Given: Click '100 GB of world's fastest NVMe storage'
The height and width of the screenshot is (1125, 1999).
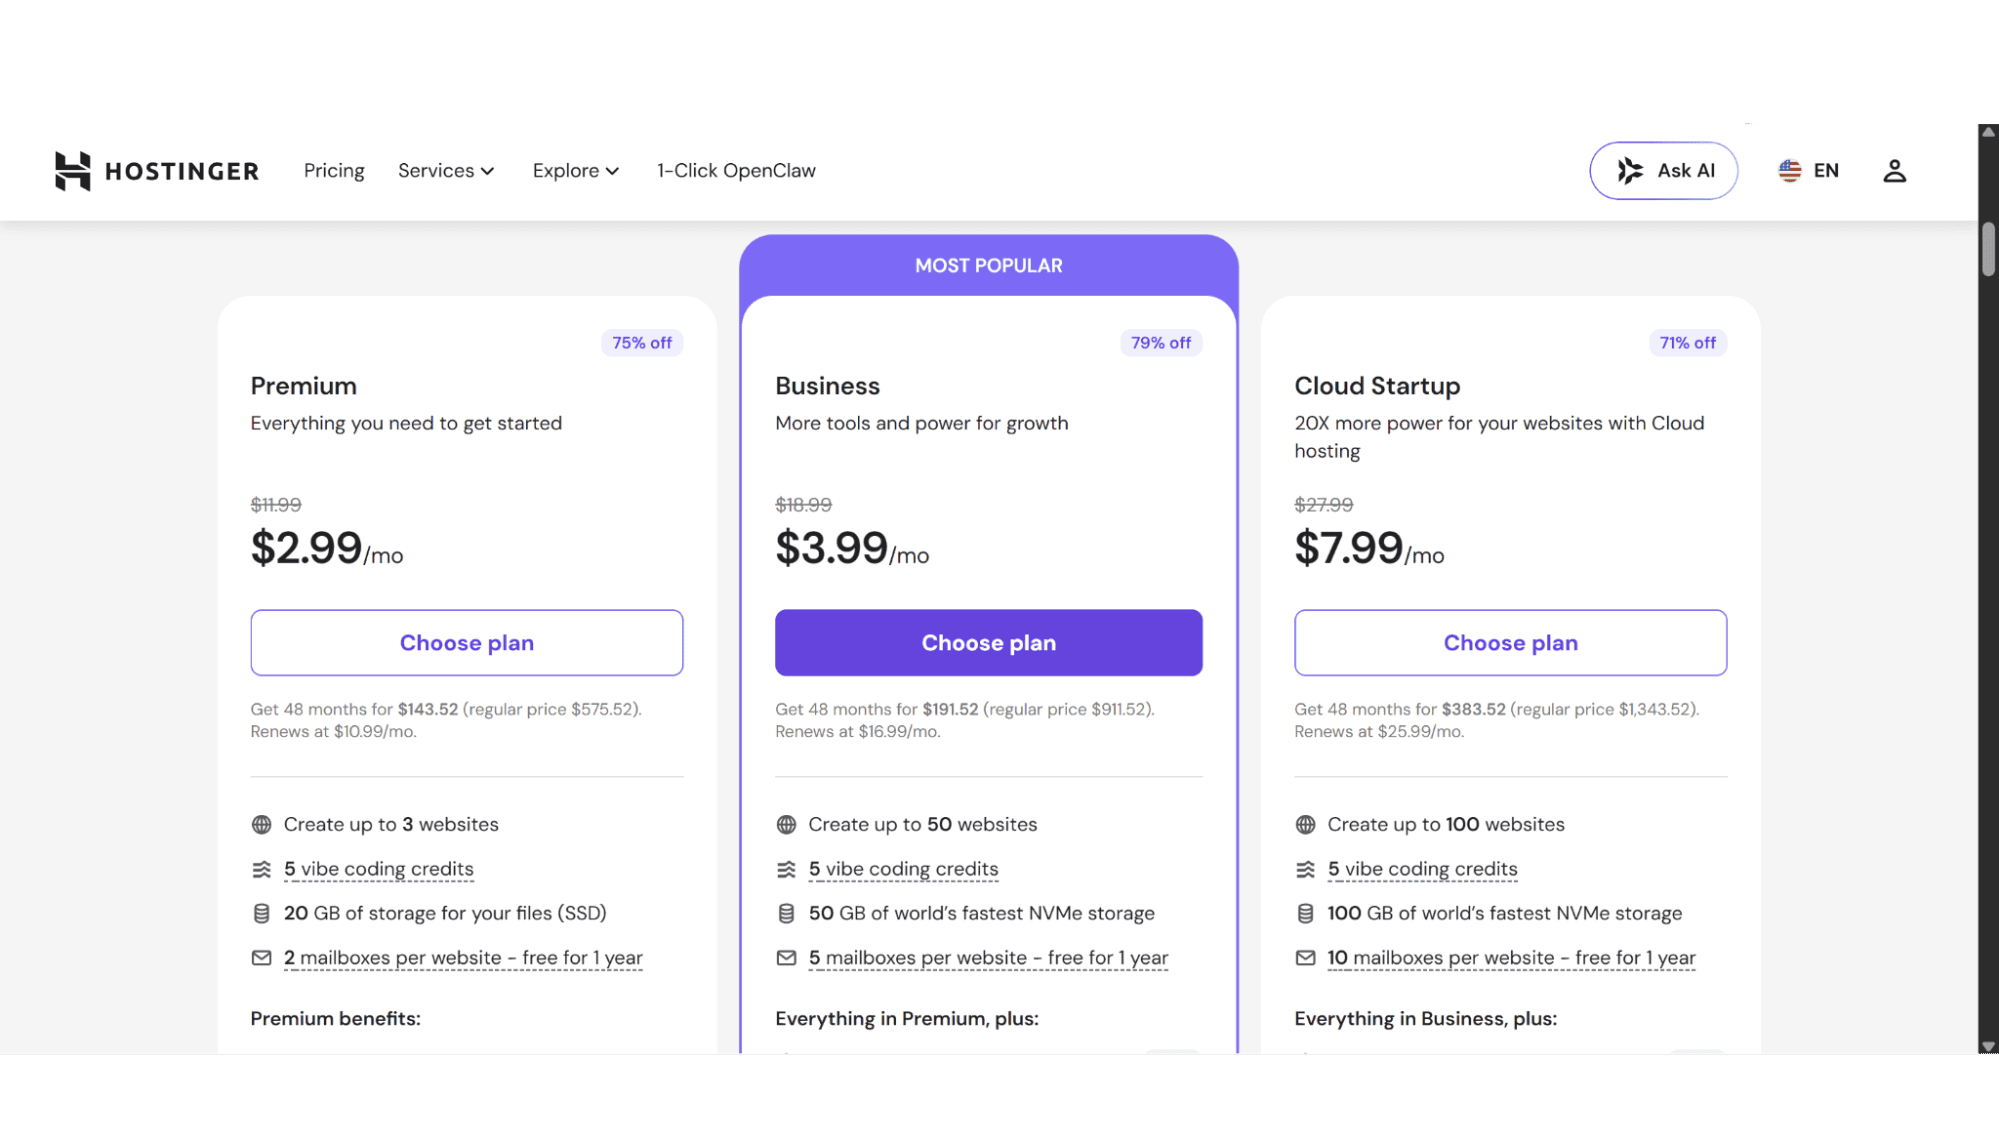Looking at the screenshot, I should tap(1505, 914).
